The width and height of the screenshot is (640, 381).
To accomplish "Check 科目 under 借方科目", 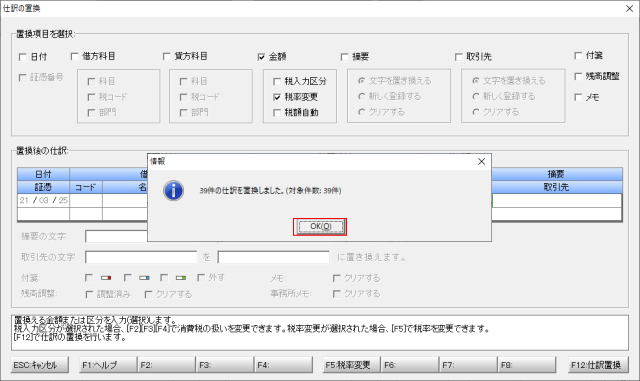I will [x=91, y=82].
